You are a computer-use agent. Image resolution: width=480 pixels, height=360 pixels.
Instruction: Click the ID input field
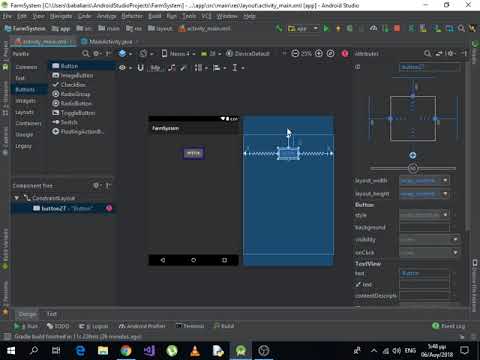[430, 67]
